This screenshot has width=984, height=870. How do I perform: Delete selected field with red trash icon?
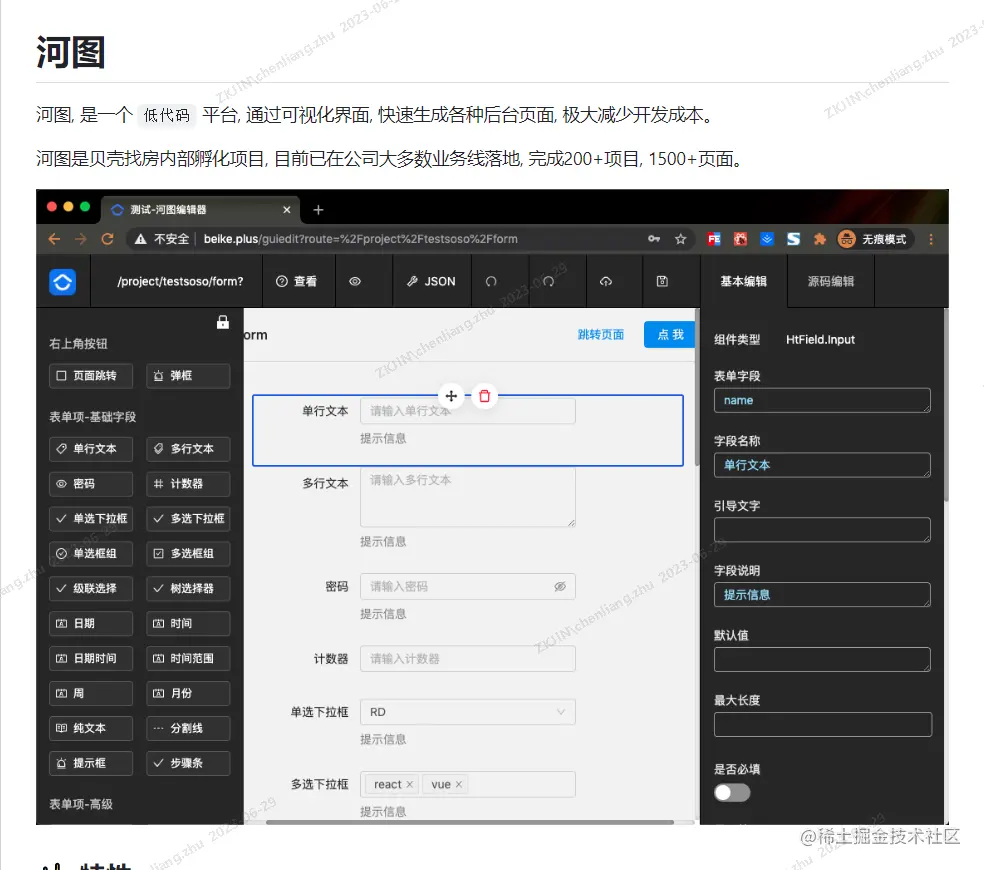484,396
